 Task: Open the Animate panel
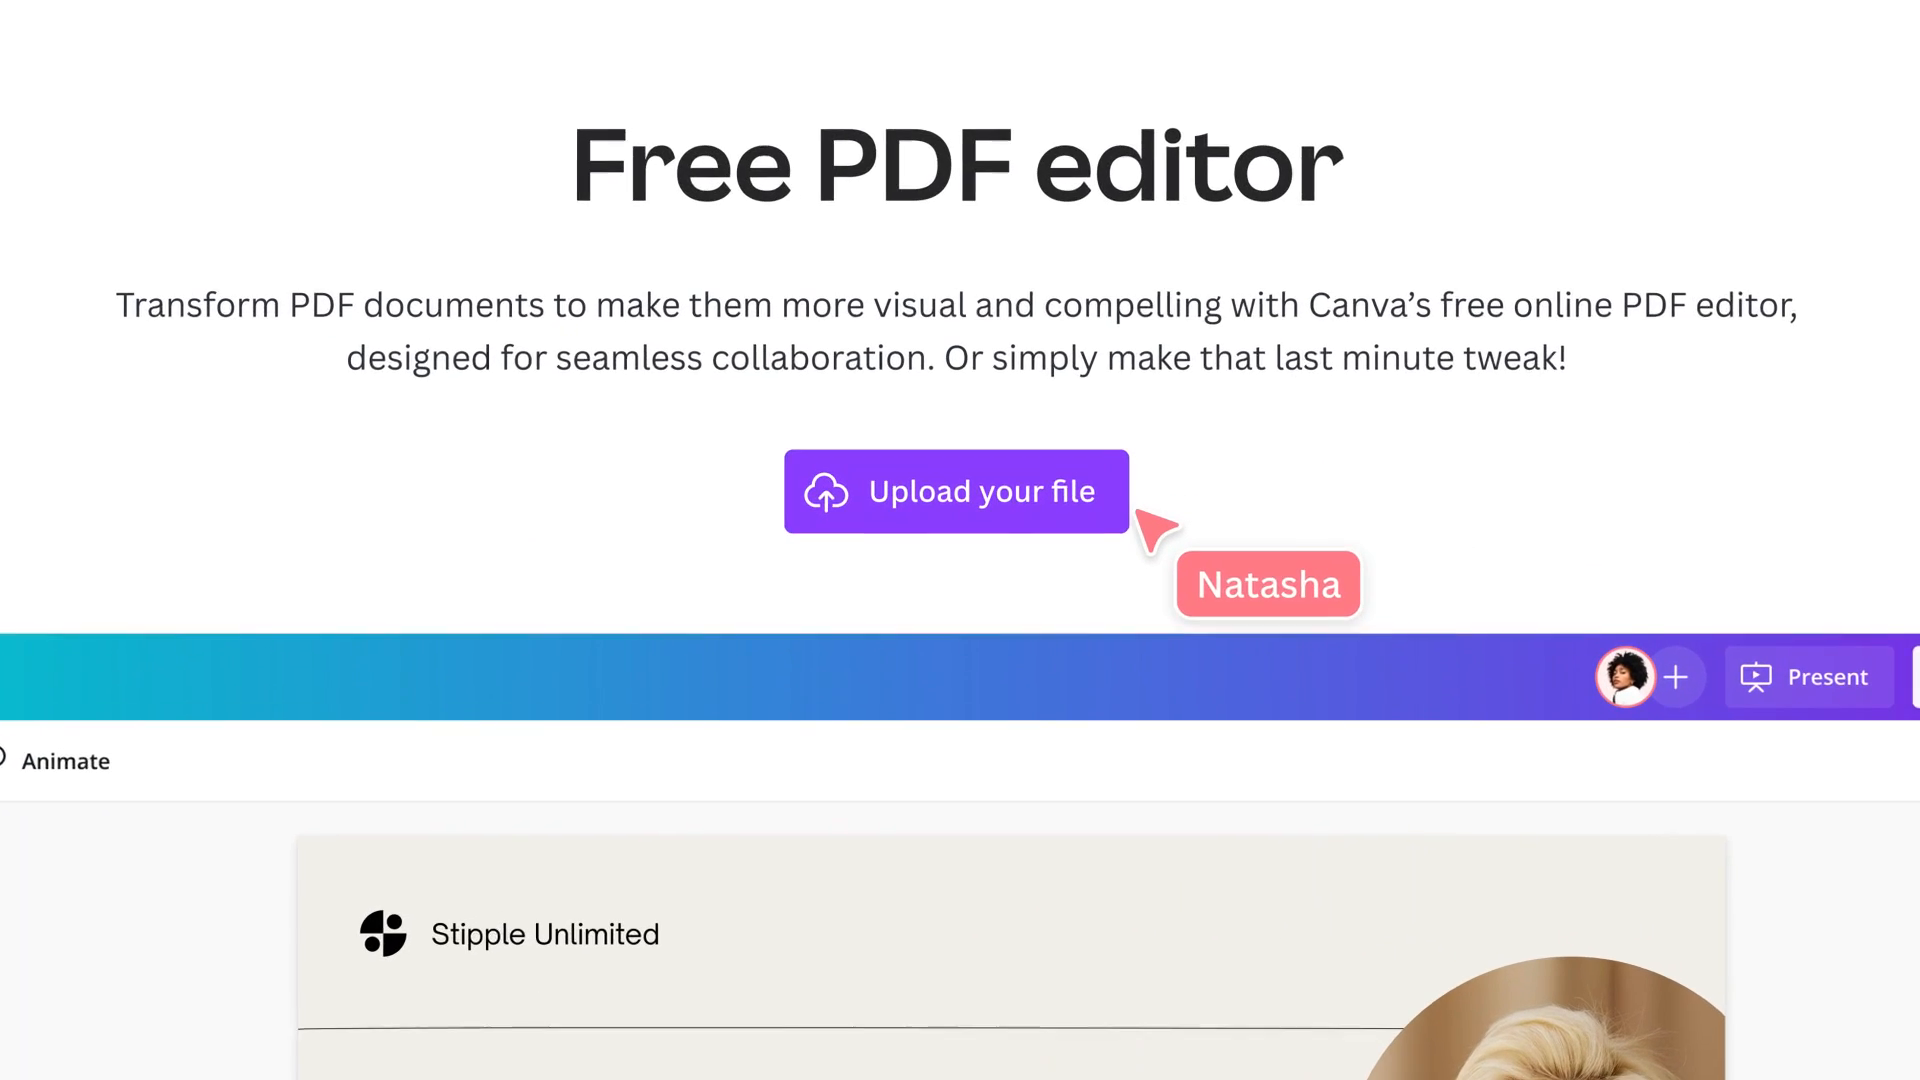66,761
